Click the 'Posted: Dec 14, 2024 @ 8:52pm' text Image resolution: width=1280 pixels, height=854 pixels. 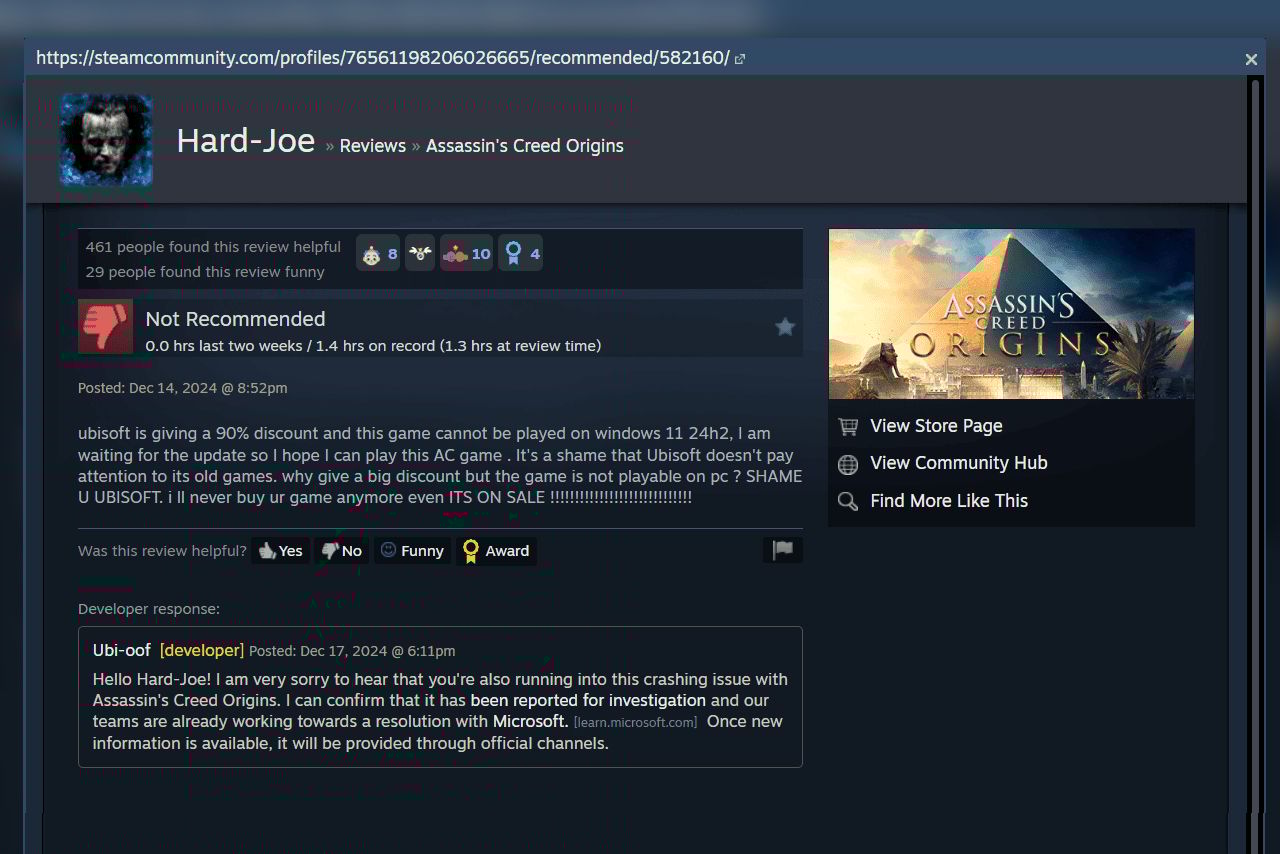click(183, 388)
